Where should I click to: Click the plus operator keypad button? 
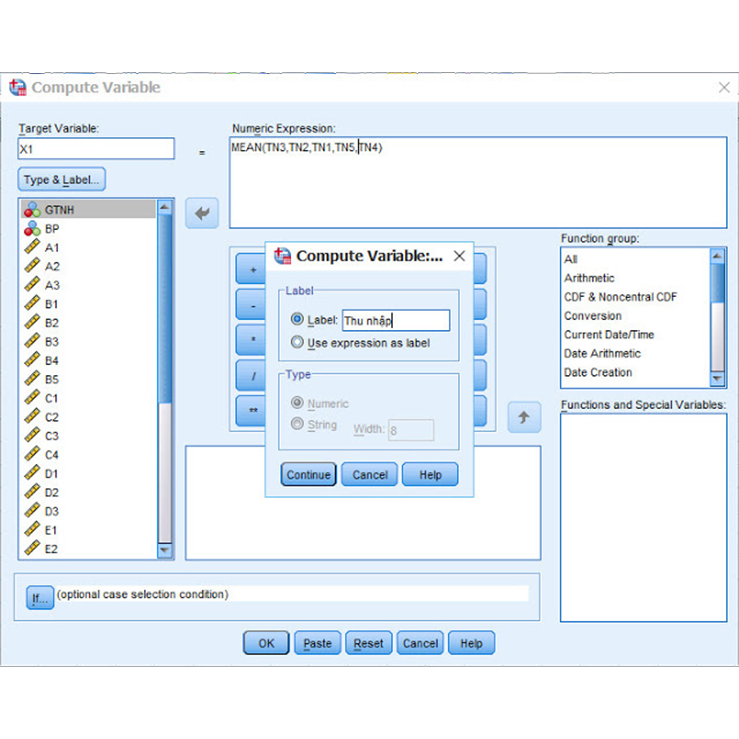coord(251,269)
